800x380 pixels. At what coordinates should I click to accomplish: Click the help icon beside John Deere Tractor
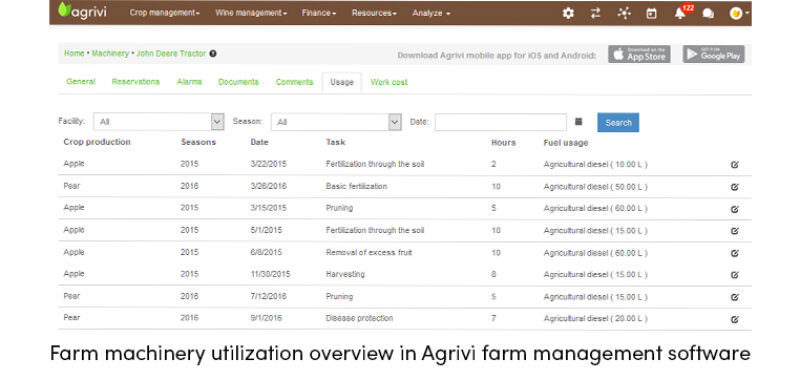tap(213, 53)
